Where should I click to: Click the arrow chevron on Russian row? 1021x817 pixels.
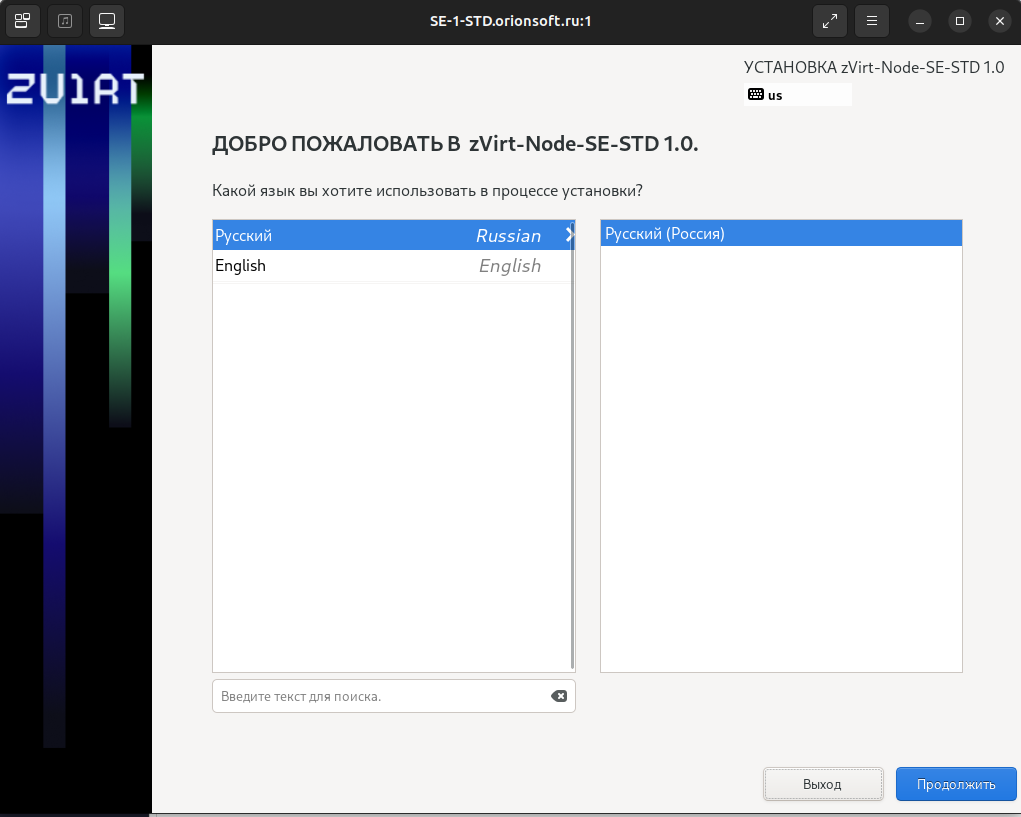[x=569, y=235]
